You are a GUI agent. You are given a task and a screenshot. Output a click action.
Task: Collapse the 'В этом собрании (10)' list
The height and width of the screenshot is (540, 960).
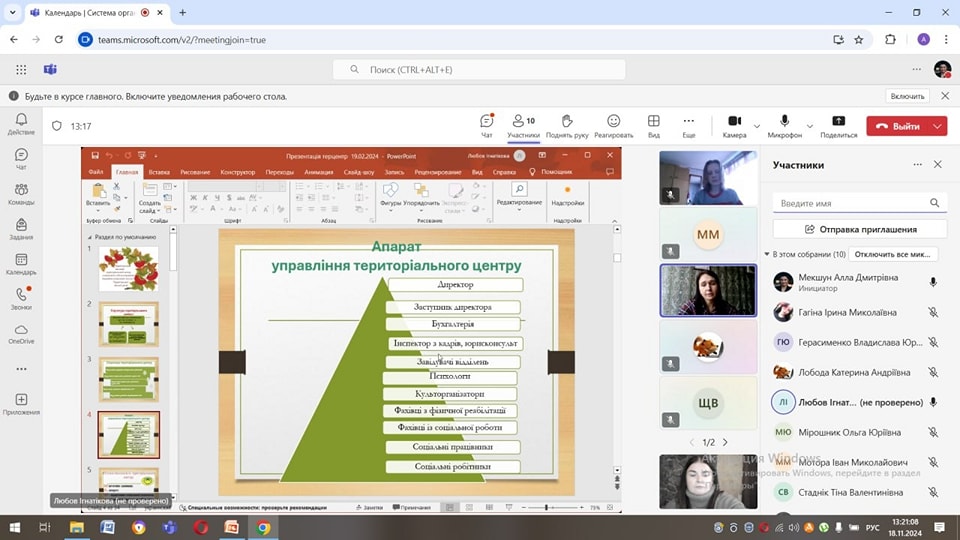pos(767,254)
